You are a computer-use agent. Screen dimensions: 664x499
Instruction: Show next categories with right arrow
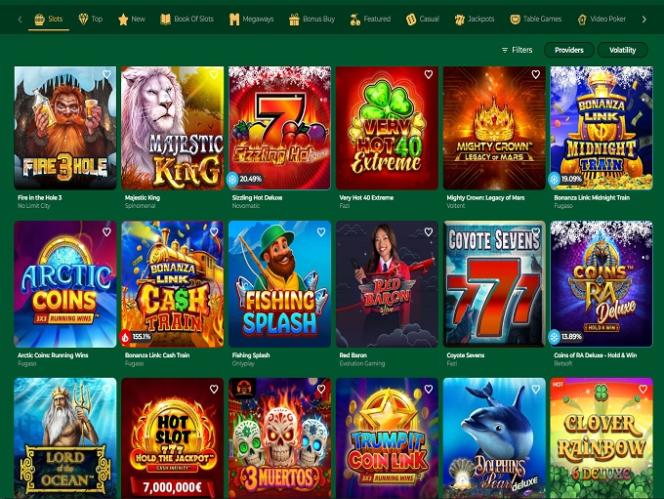pos(644,19)
